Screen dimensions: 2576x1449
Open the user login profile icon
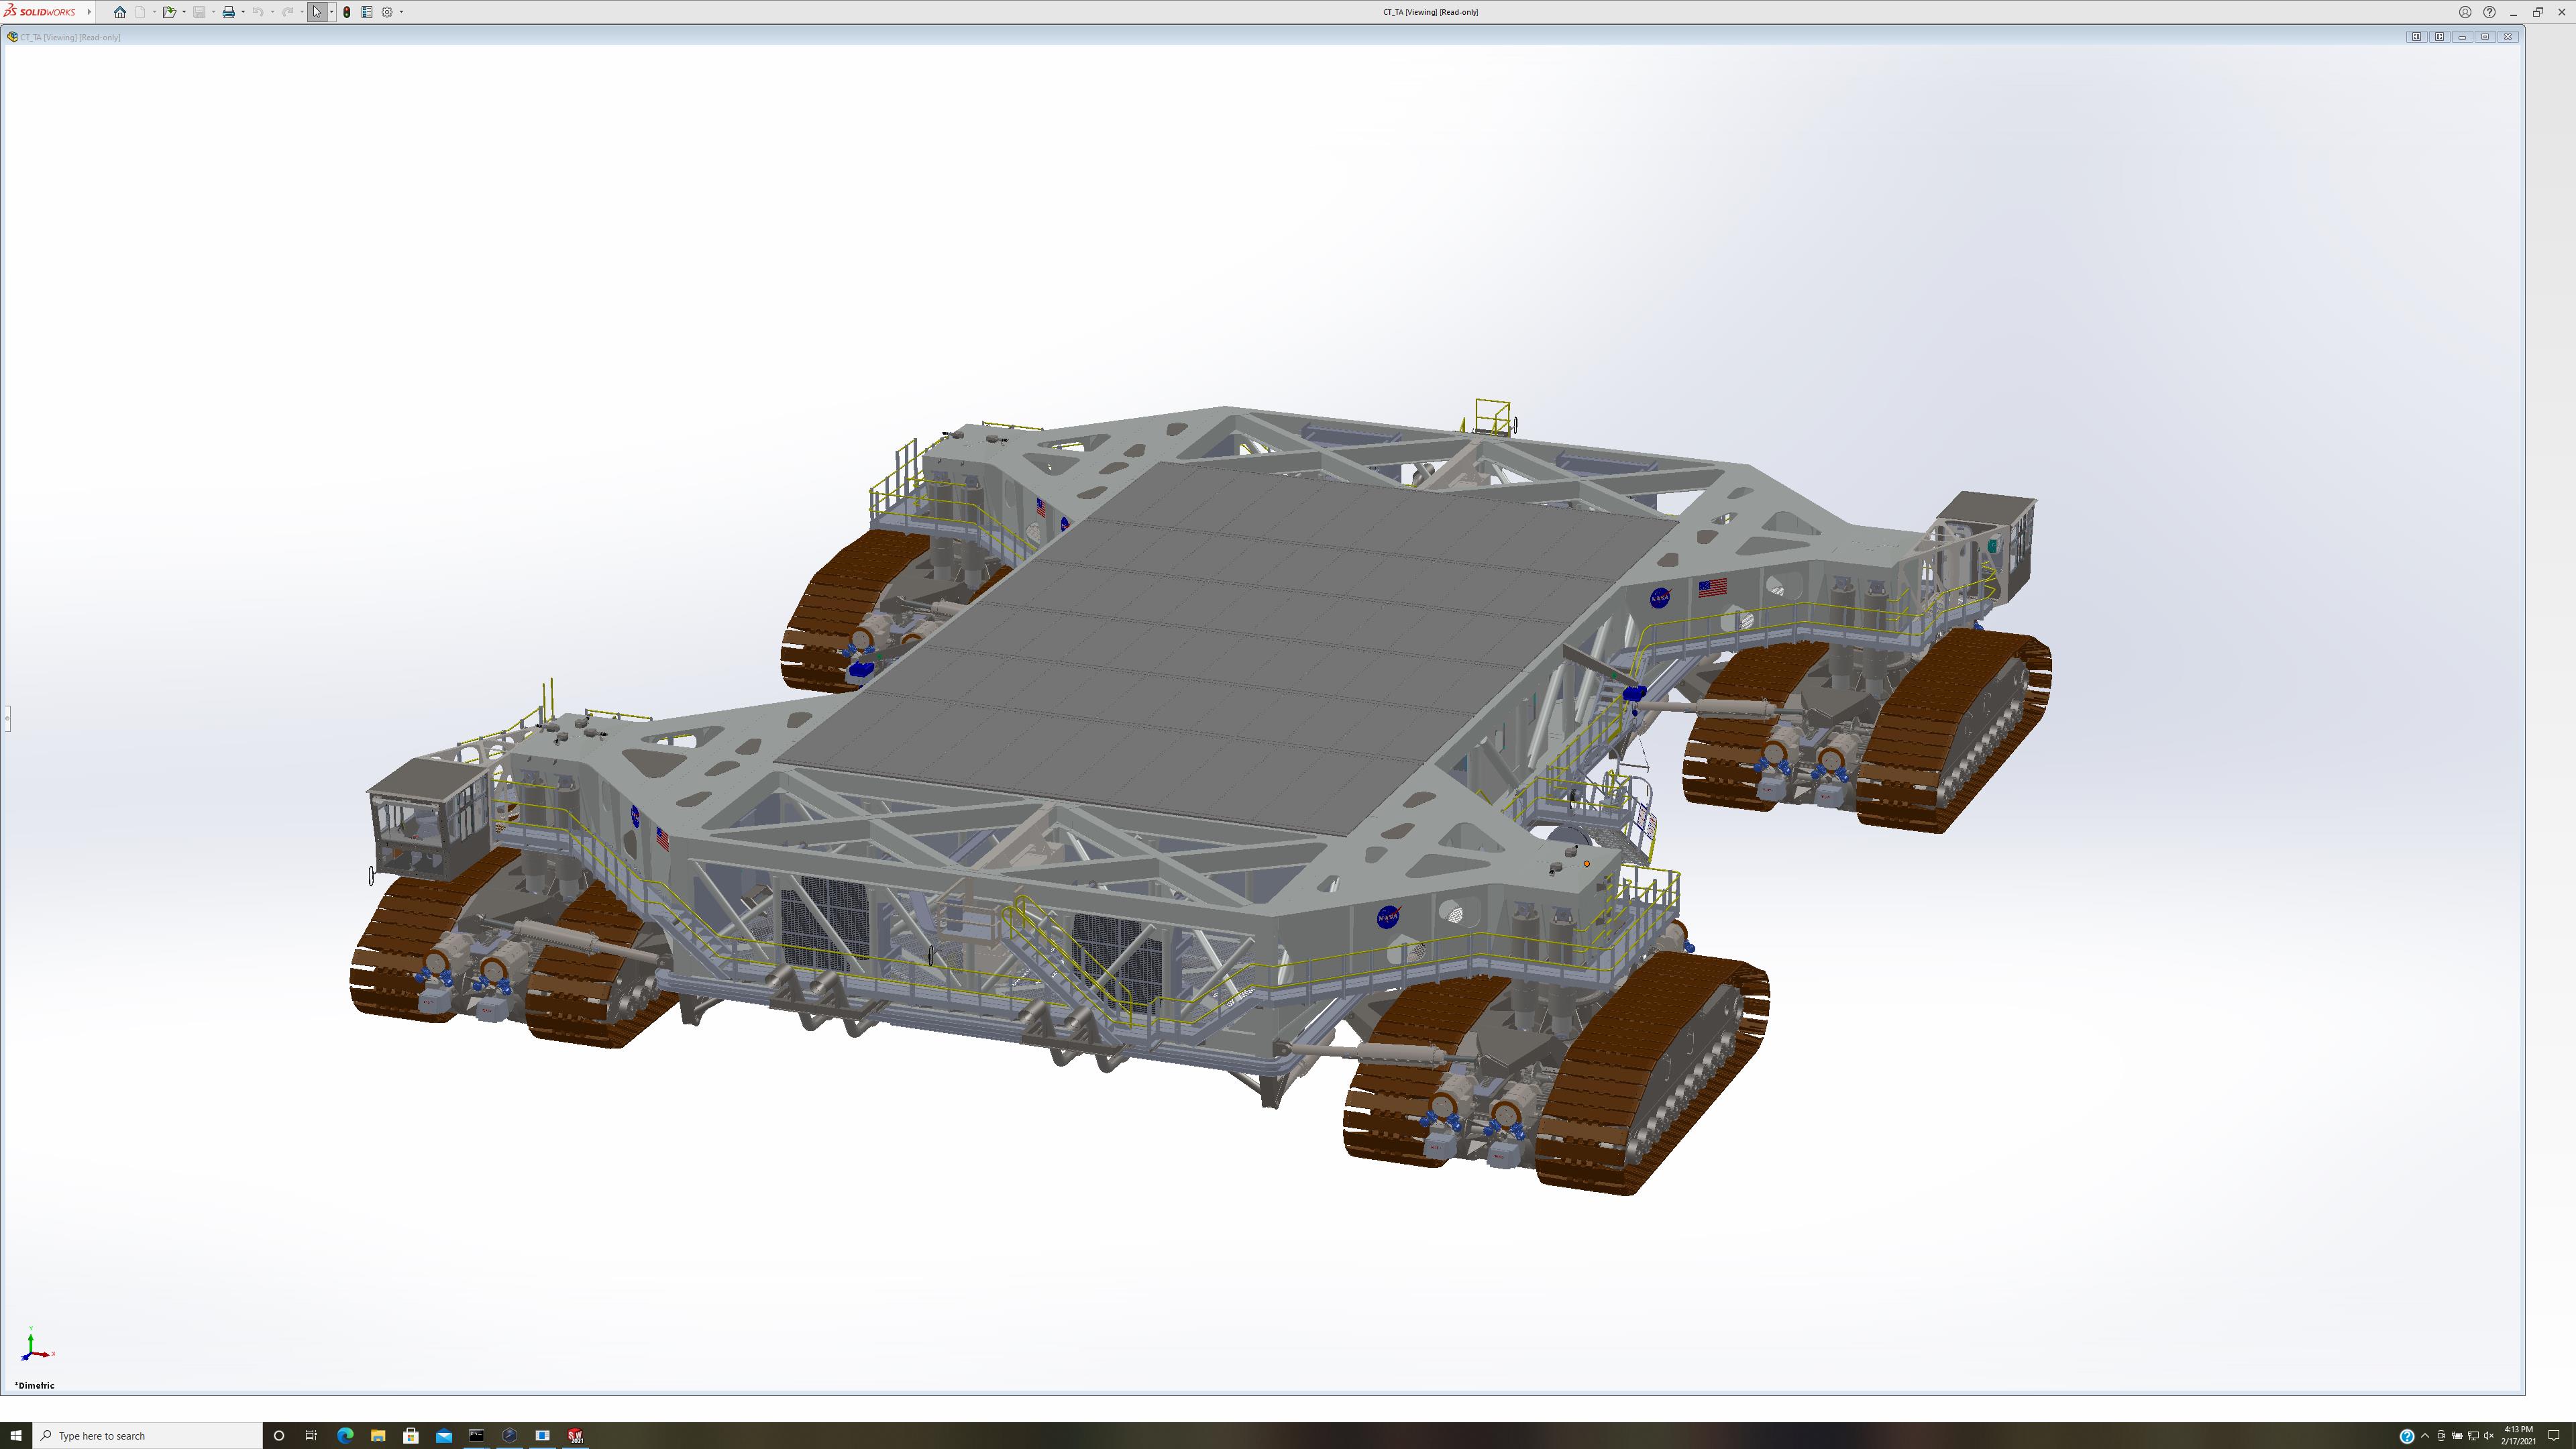[x=2465, y=12]
